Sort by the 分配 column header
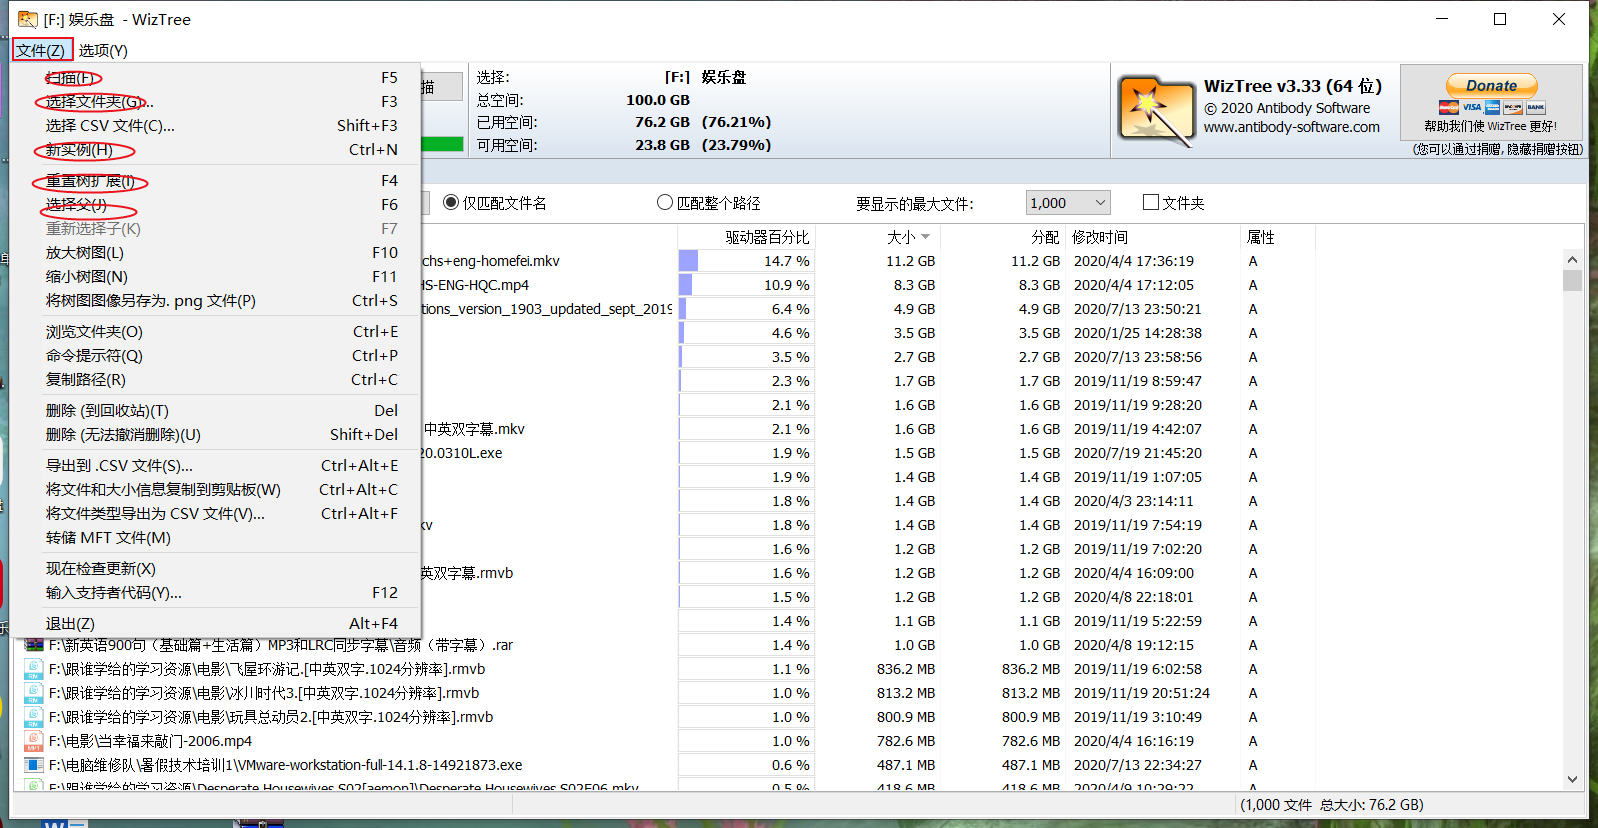 [x=1003, y=237]
